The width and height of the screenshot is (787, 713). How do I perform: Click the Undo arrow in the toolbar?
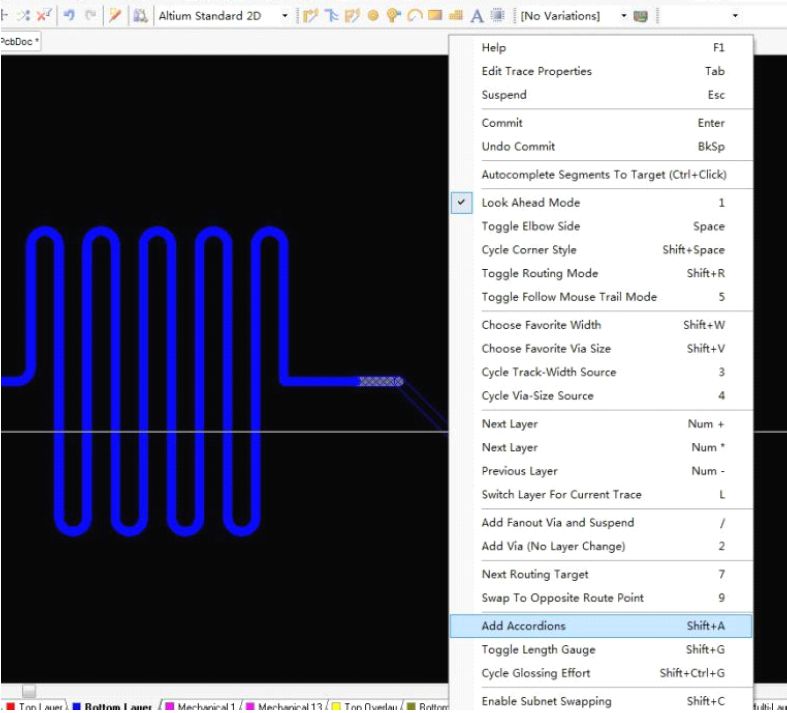coord(68,16)
